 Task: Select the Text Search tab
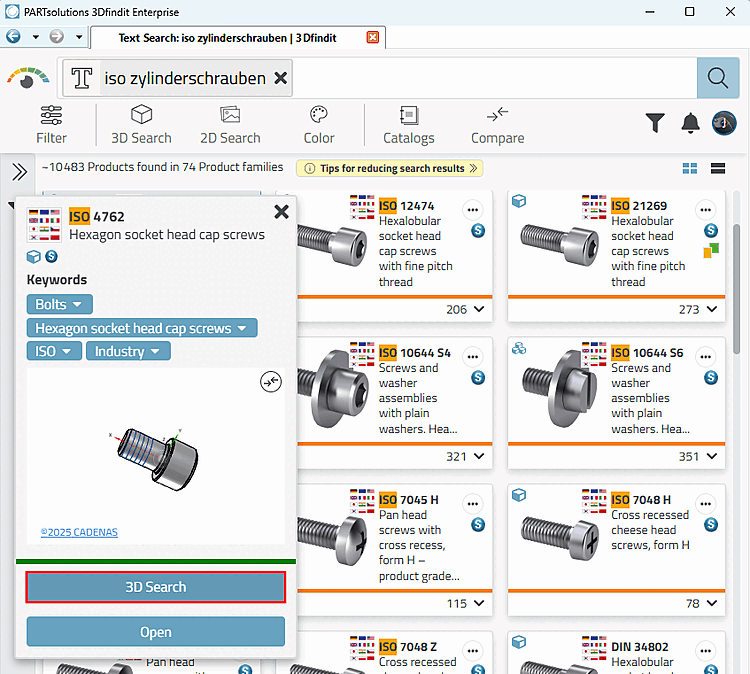coord(228,38)
